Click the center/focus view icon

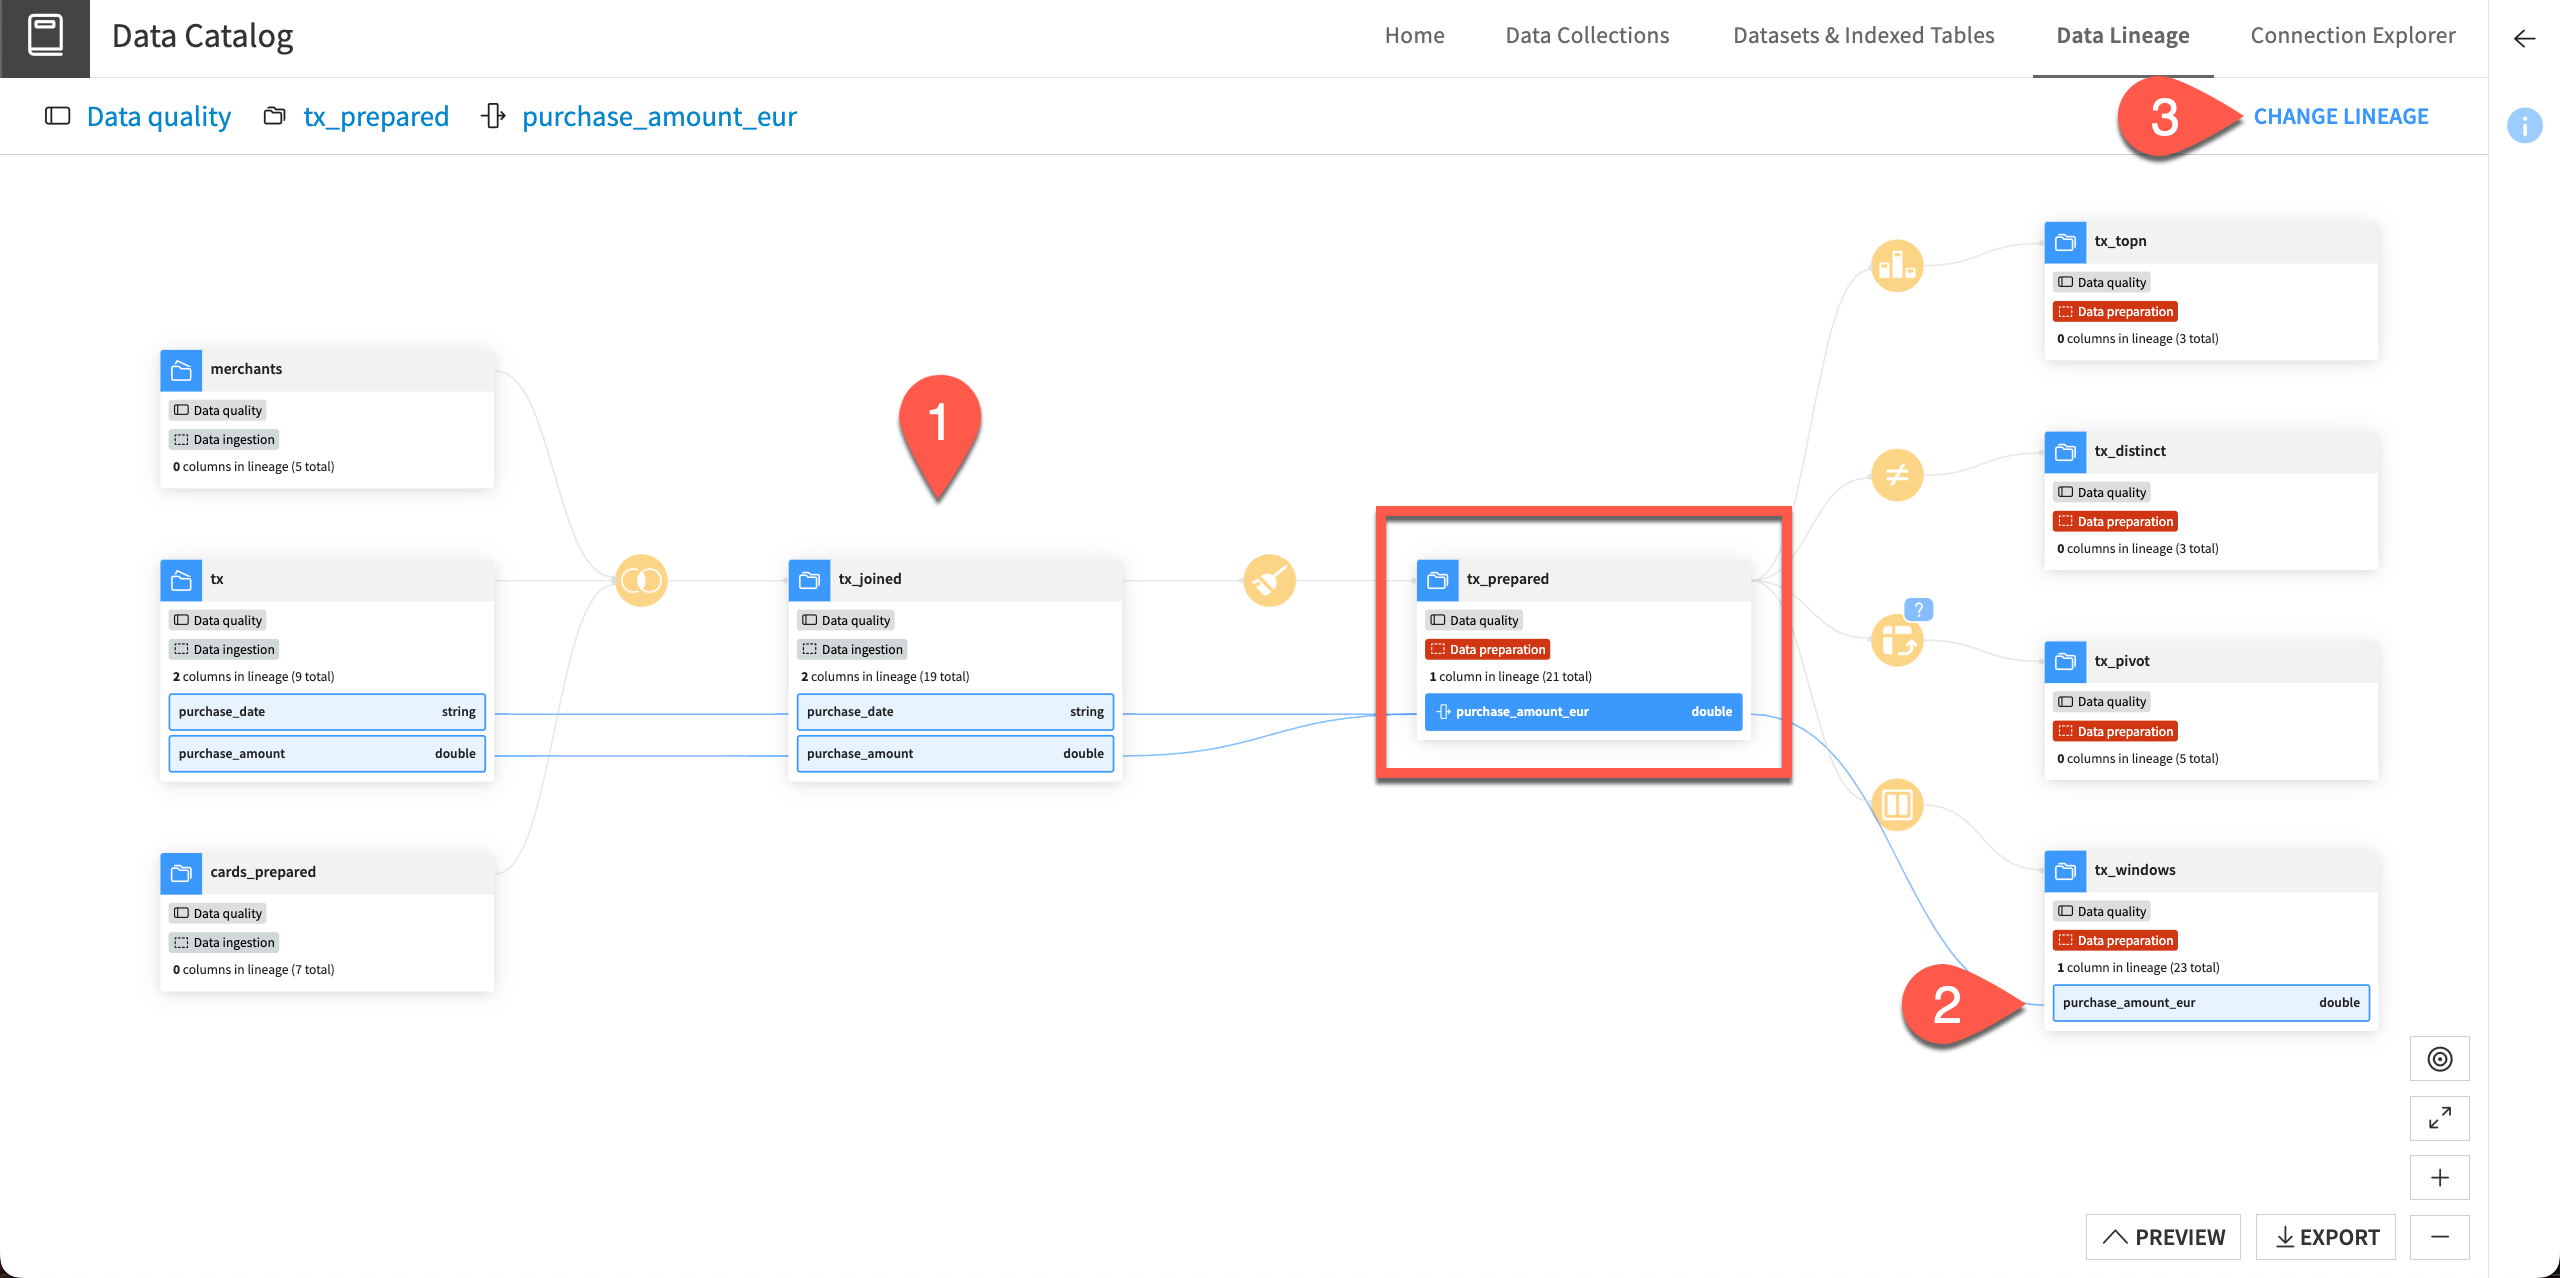2444,1058
